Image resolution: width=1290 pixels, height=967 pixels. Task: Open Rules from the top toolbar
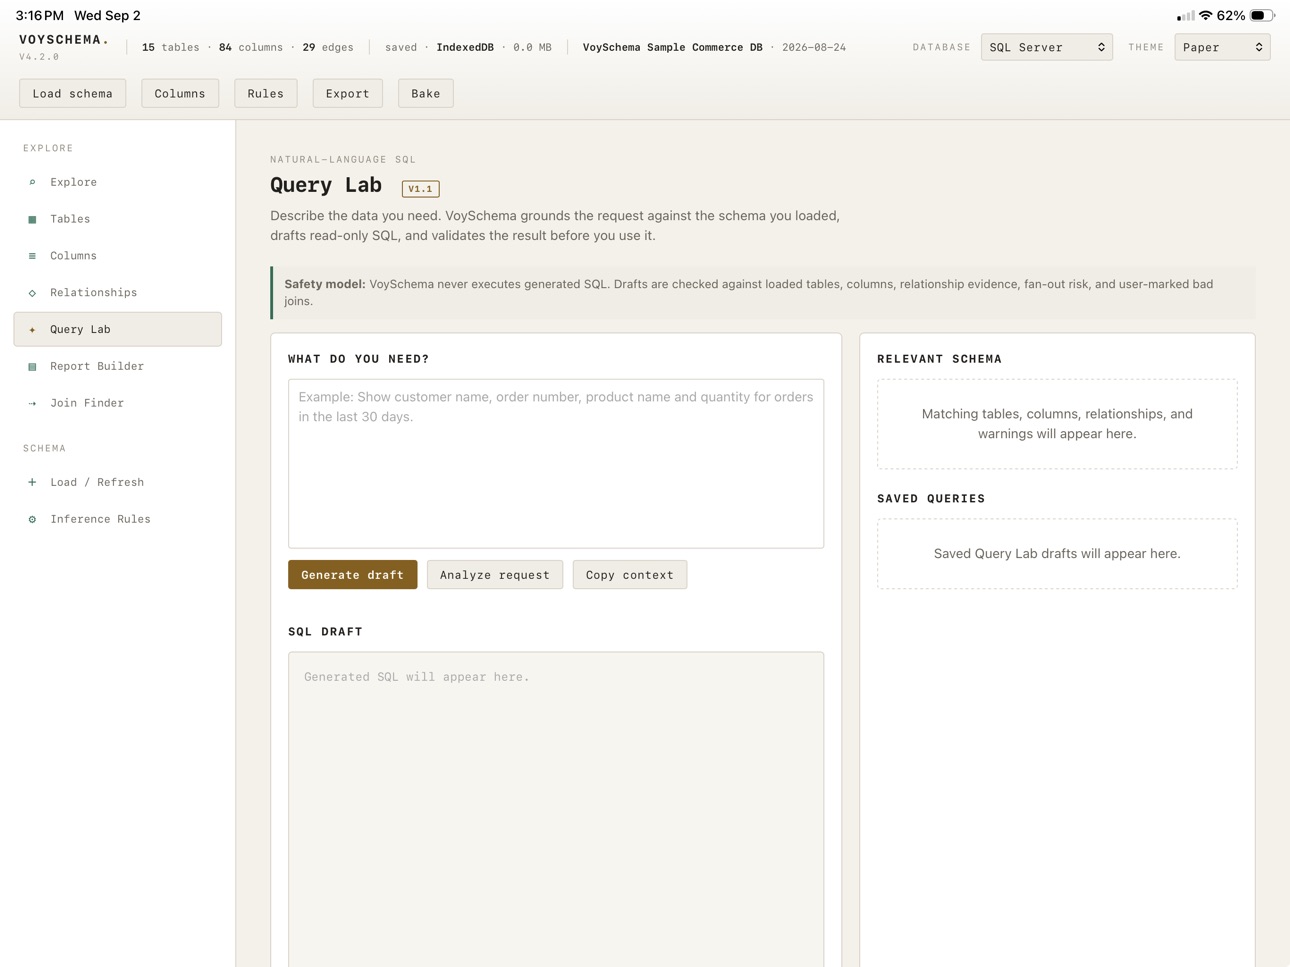(x=266, y=93)
